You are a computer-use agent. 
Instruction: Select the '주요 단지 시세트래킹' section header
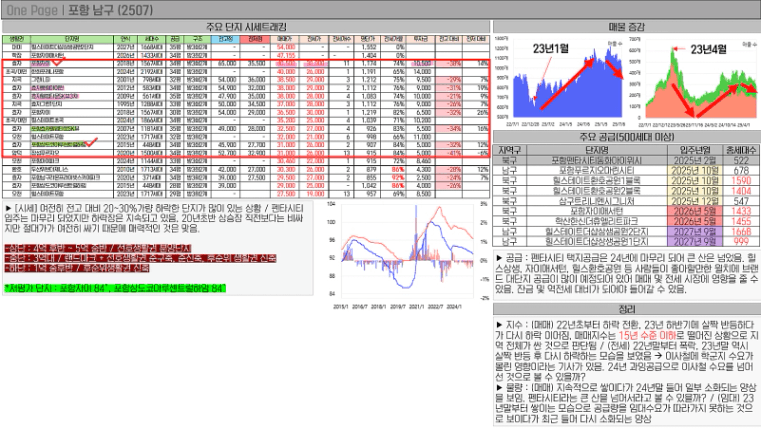tap(246, 27)
